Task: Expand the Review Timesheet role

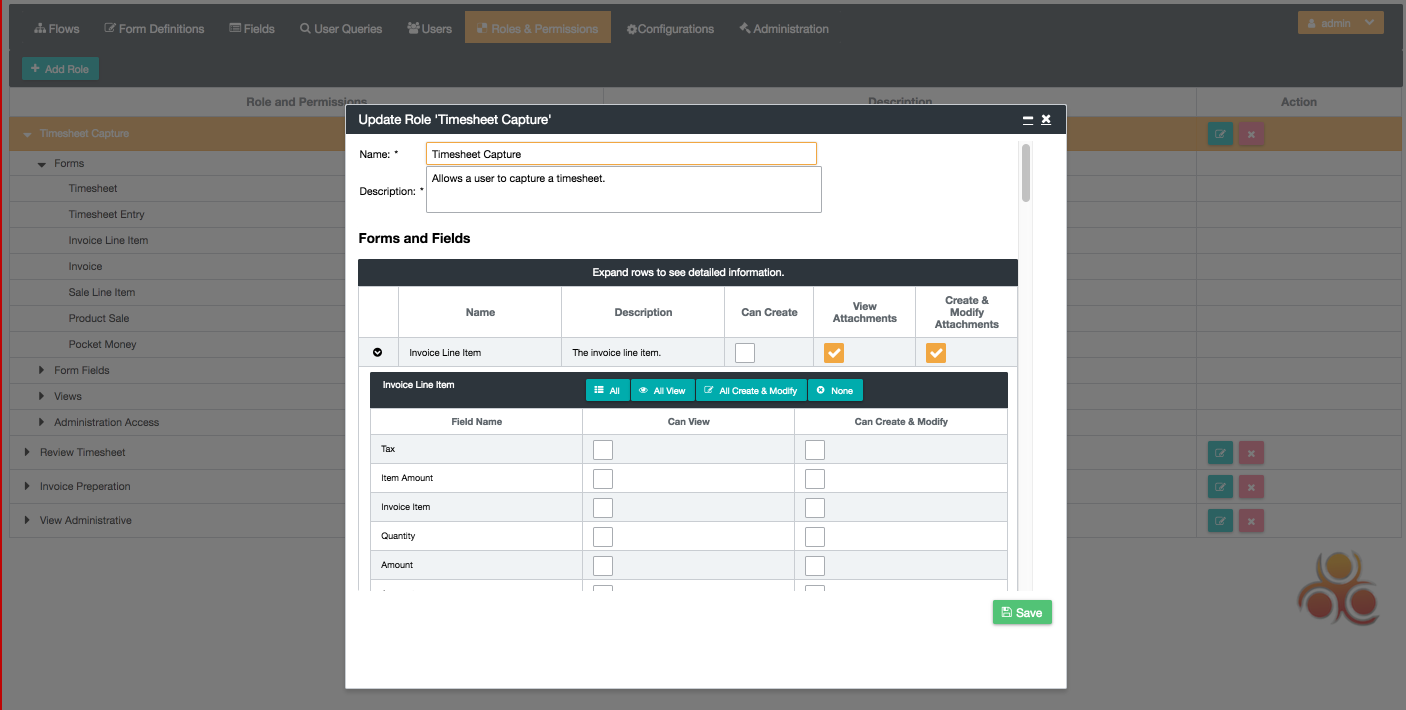Action: pos(28,452)
